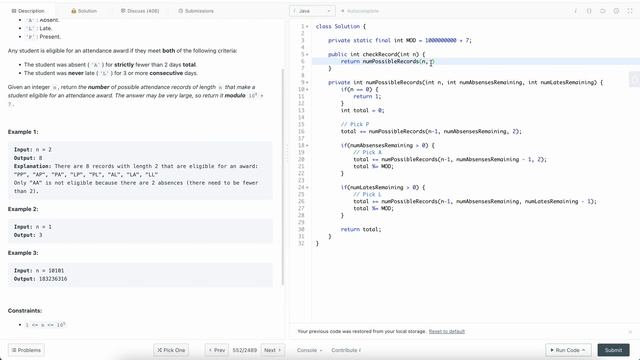Switch to the Description tab

coord(28,11)
